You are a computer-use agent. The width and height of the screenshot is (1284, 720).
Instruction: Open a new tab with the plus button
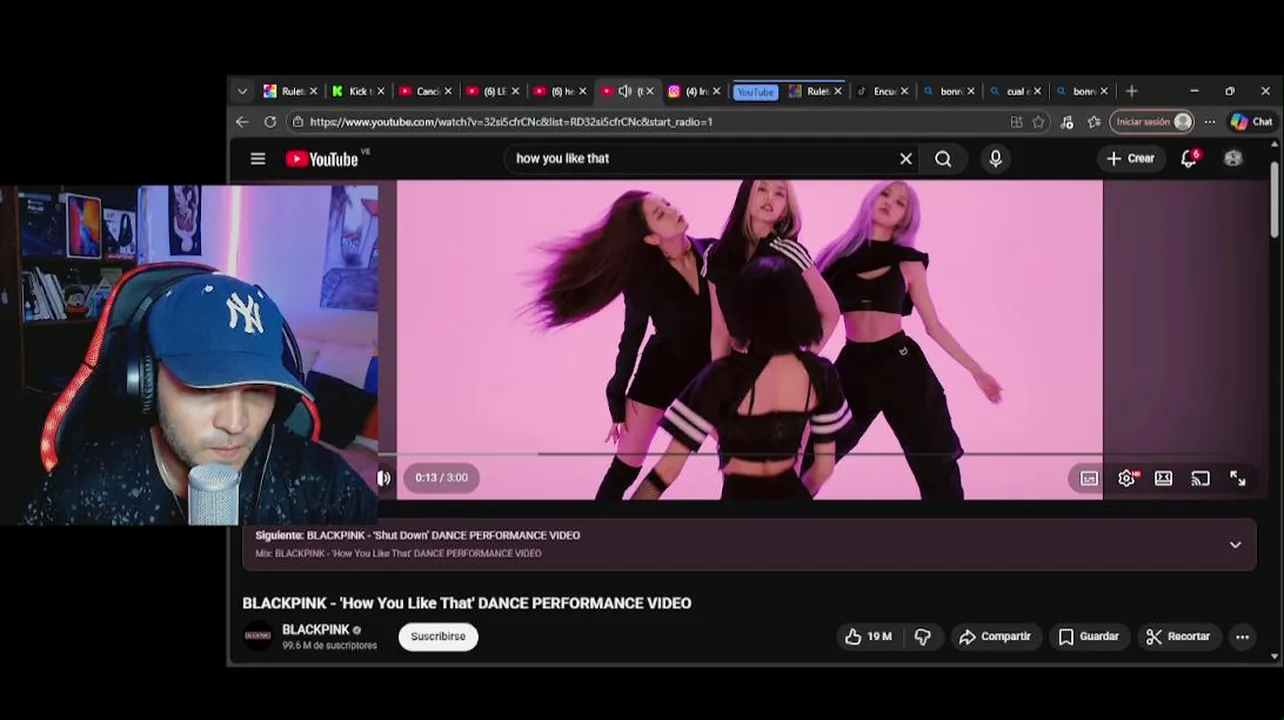coord(1132,91)
